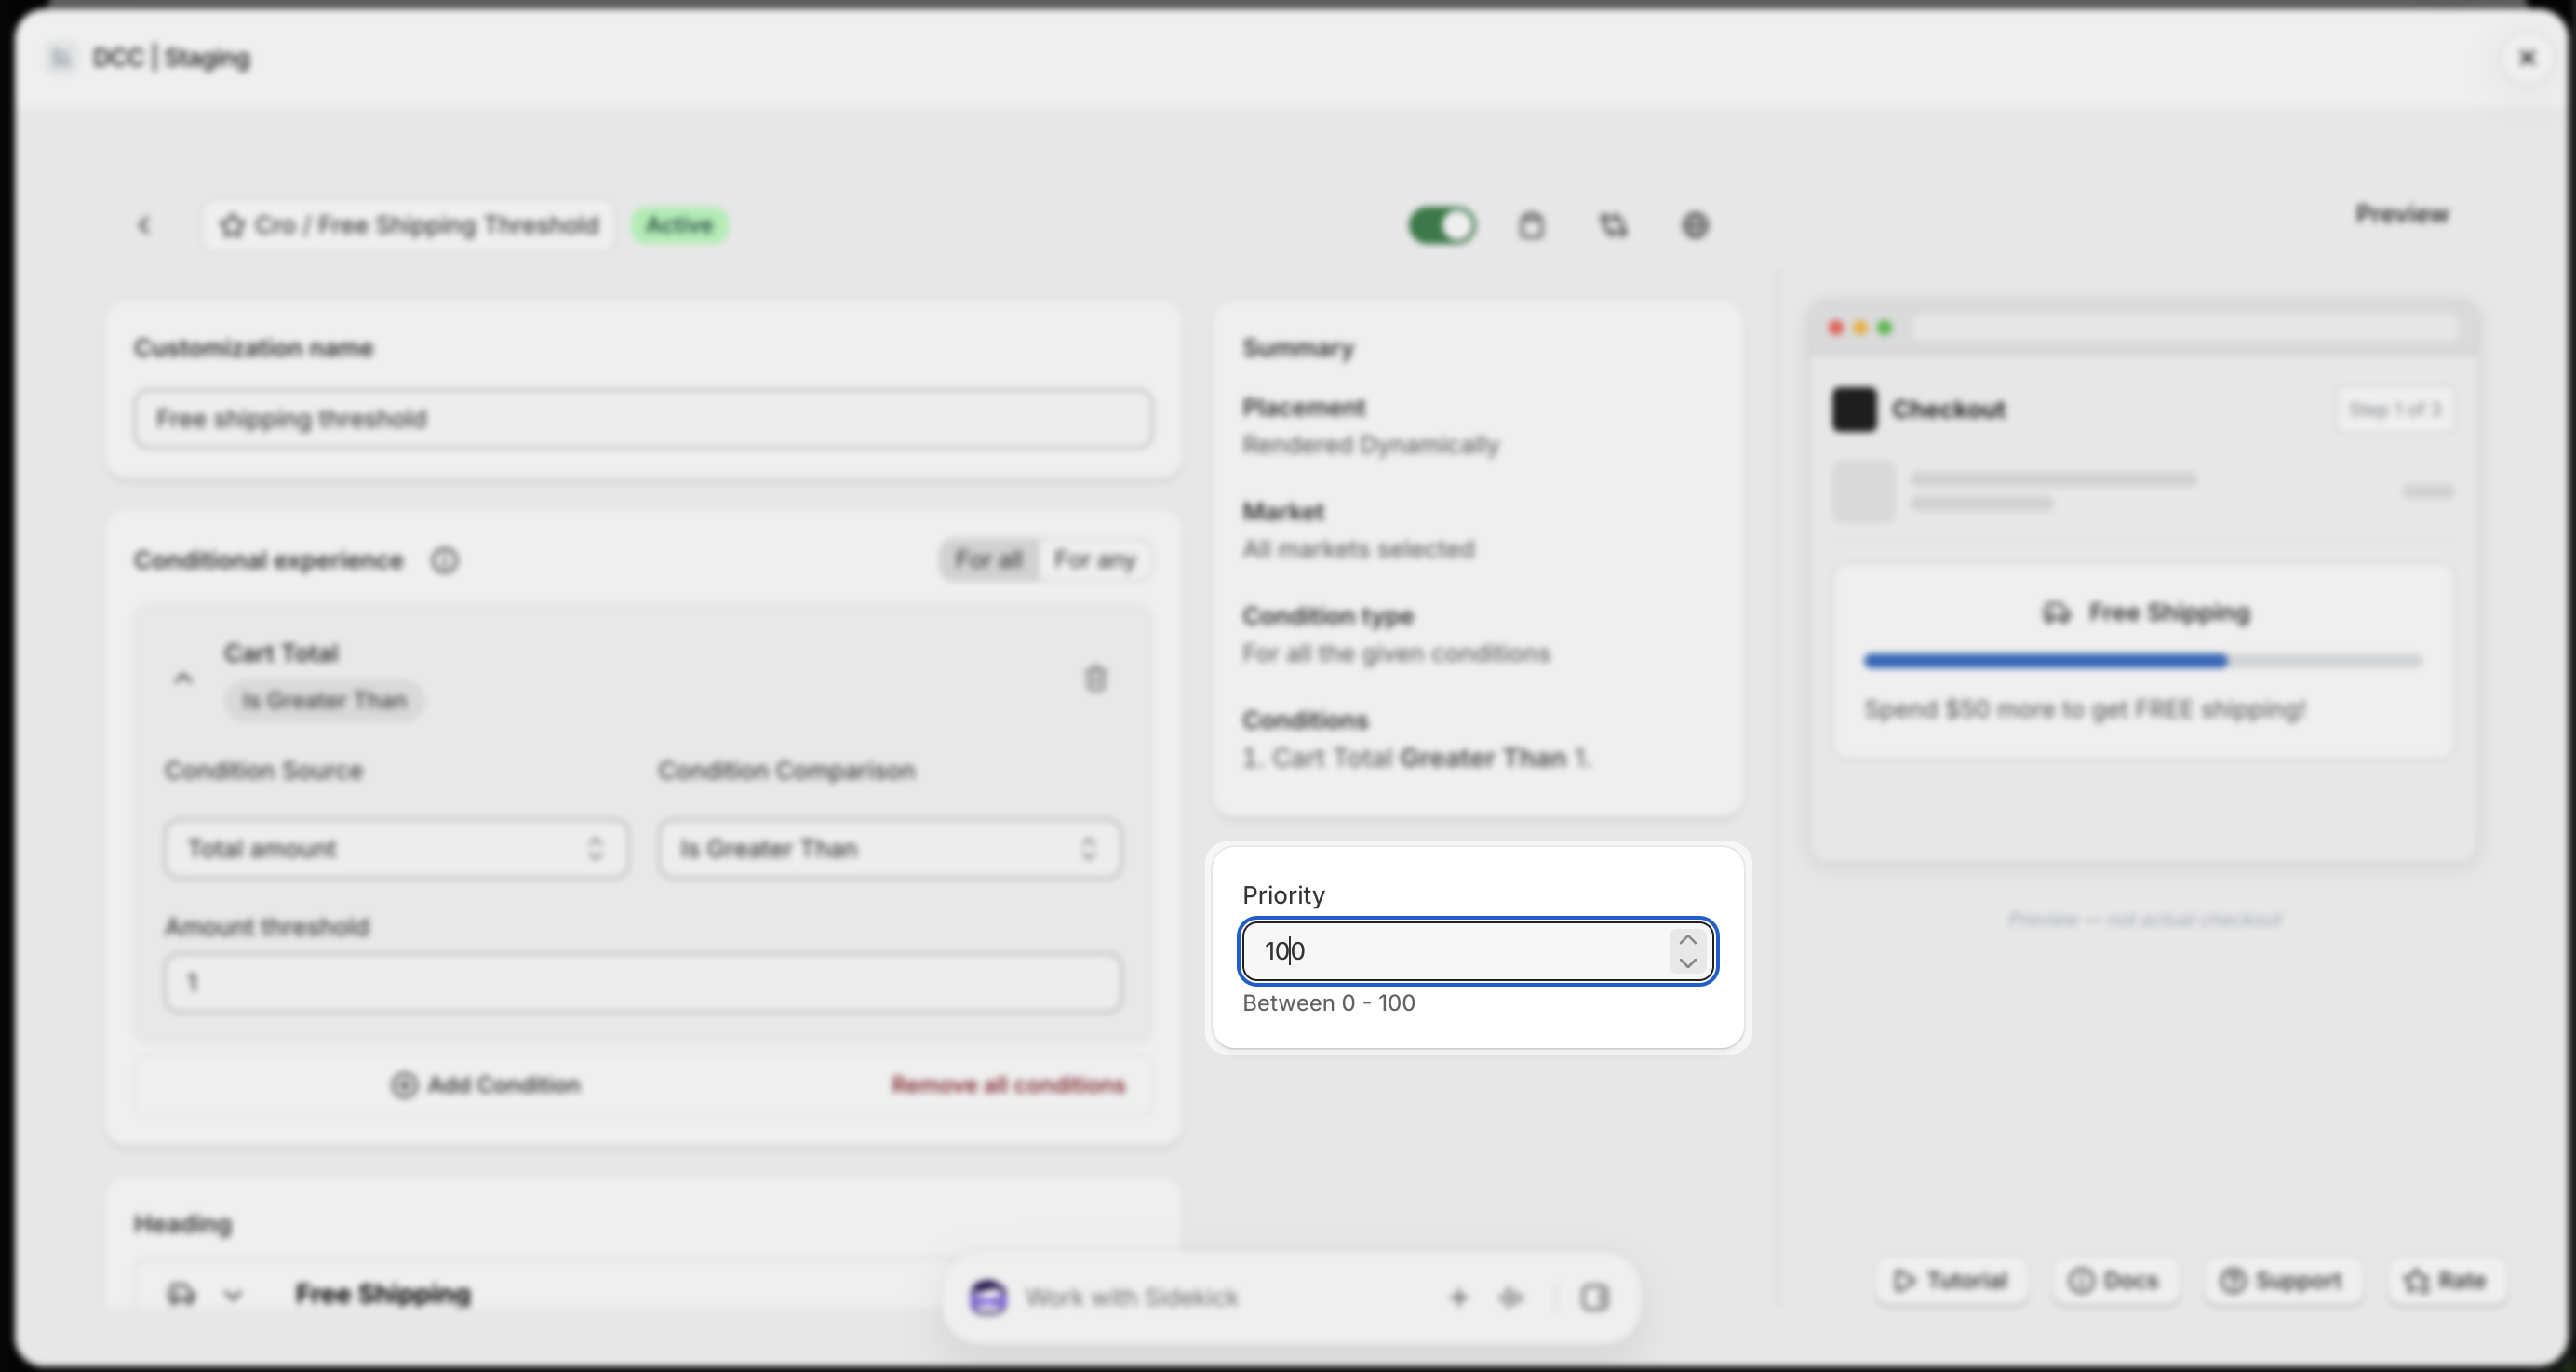Click the delete customization trash icon in header
Screen dimensions: 2576x1372
pyautogui.click(x=1531, y=226)
